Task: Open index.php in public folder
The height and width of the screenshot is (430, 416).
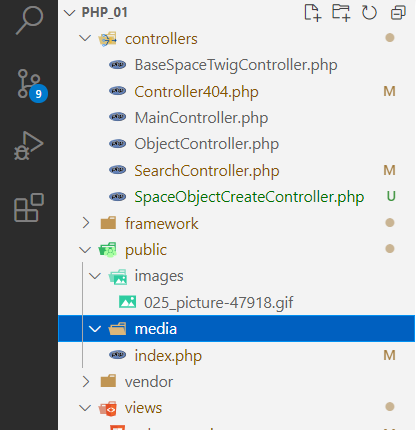Action: 168,355
